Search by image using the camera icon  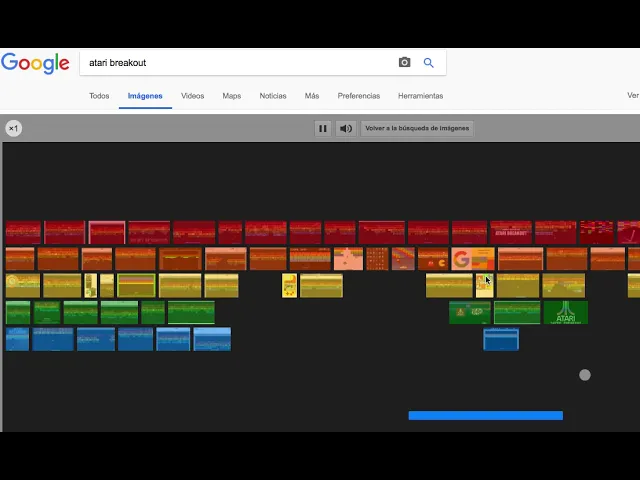click(404, 62)
